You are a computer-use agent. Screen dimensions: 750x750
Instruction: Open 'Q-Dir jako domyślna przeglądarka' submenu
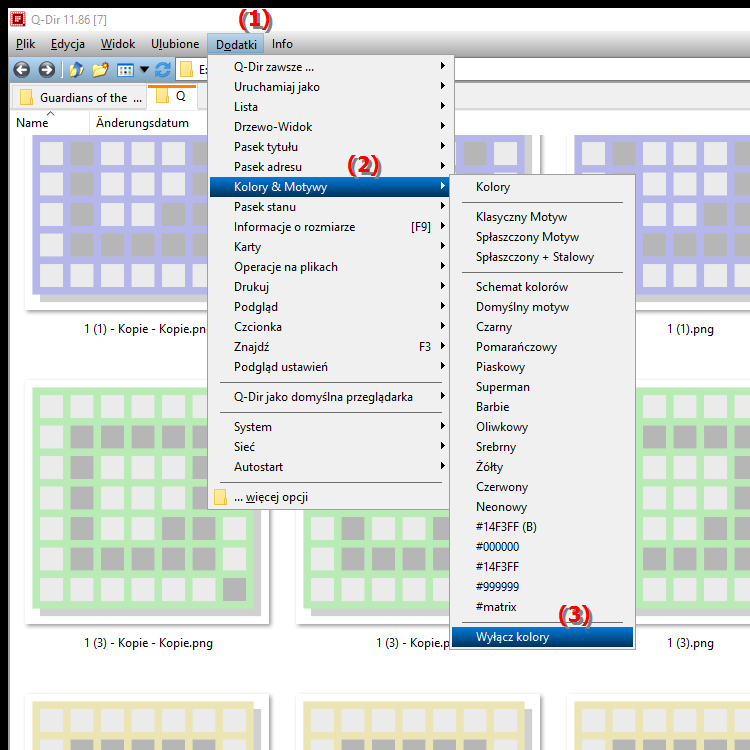(329, 397)
